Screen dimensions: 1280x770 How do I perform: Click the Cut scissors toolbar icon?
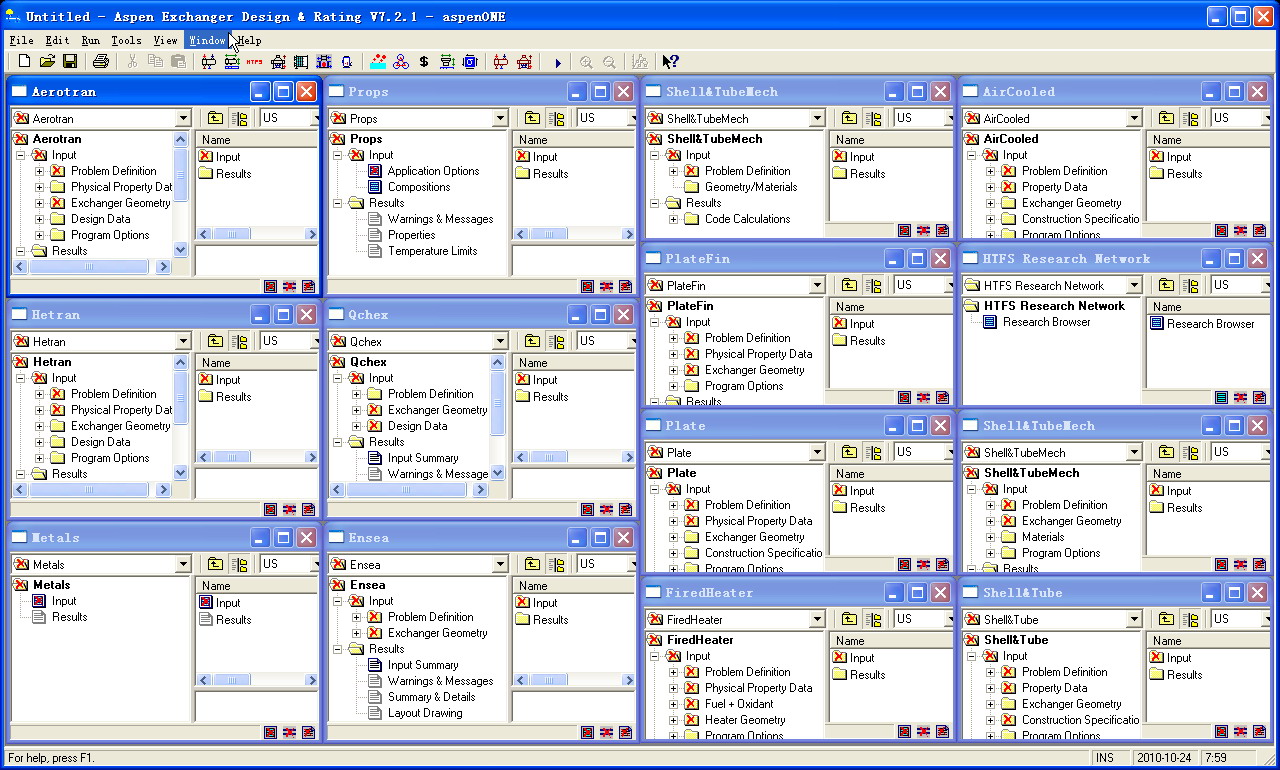[131, 62]
